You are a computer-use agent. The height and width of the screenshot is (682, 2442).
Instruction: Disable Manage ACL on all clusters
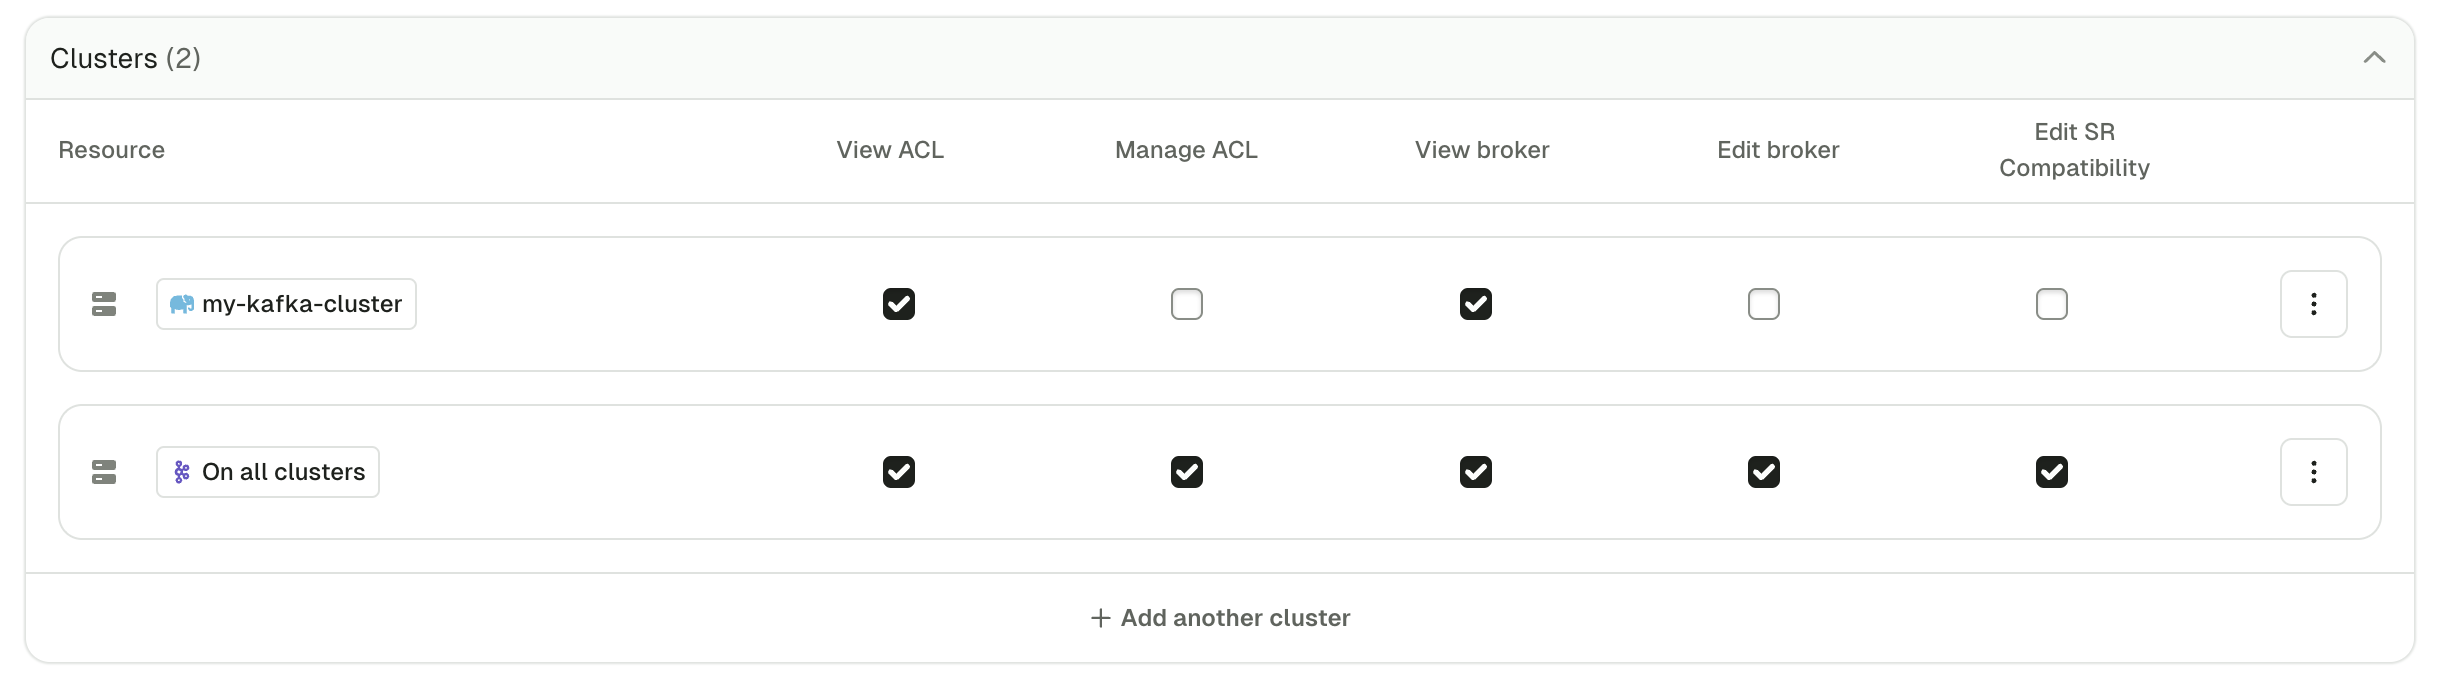pyautogui.click(x=1187, y=472)
